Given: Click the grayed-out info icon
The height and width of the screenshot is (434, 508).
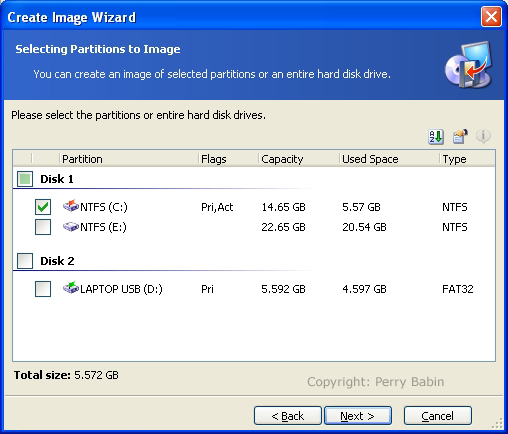Looking at the screenshot, I should 483,136.
